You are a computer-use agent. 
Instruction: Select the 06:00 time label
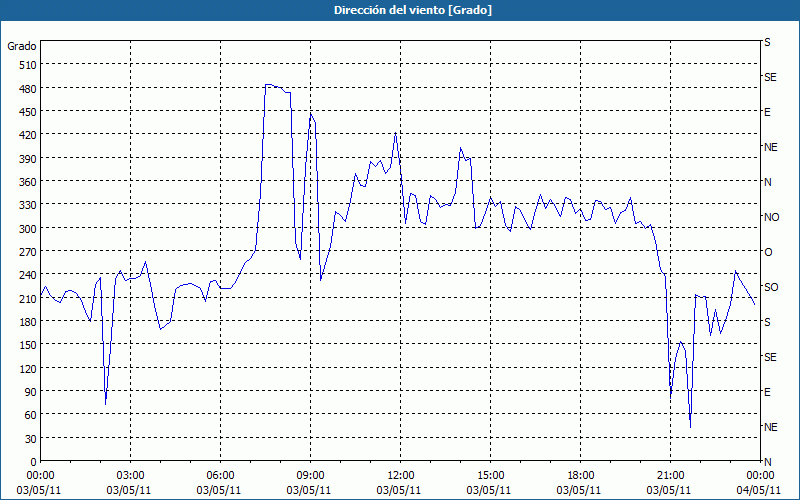(x=220, y=476)
